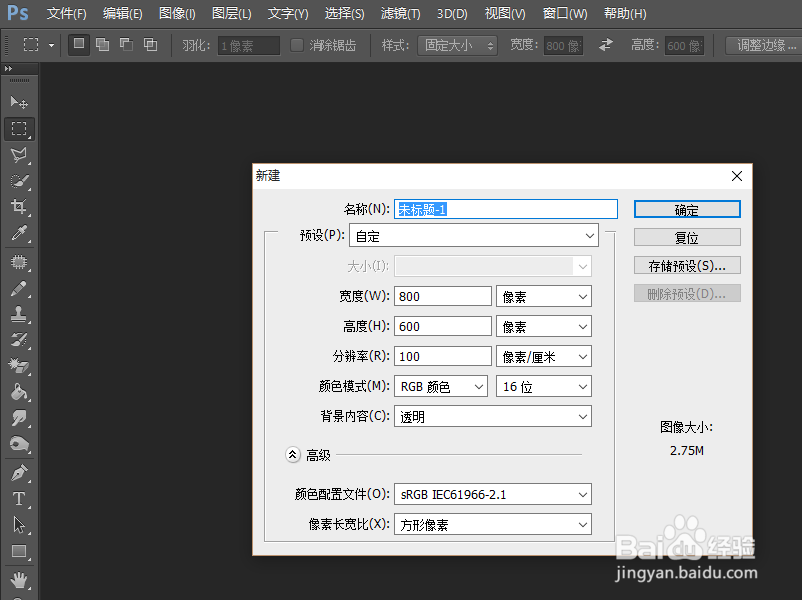Screen dimensions: 802x600
Task: Select the Move tool
Action: point(19,101)
